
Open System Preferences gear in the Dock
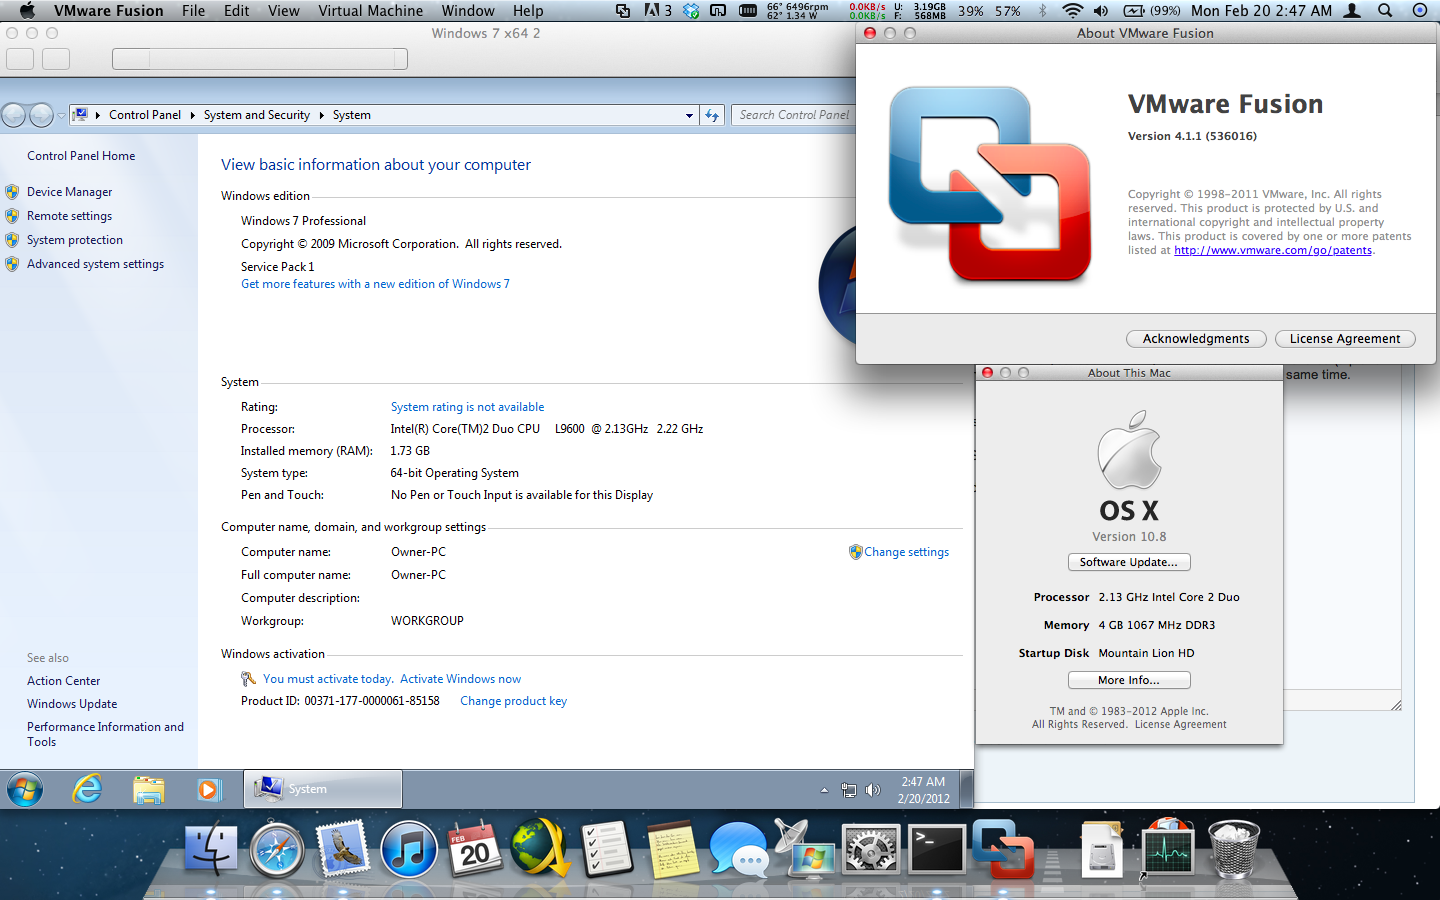click(870, 851)
